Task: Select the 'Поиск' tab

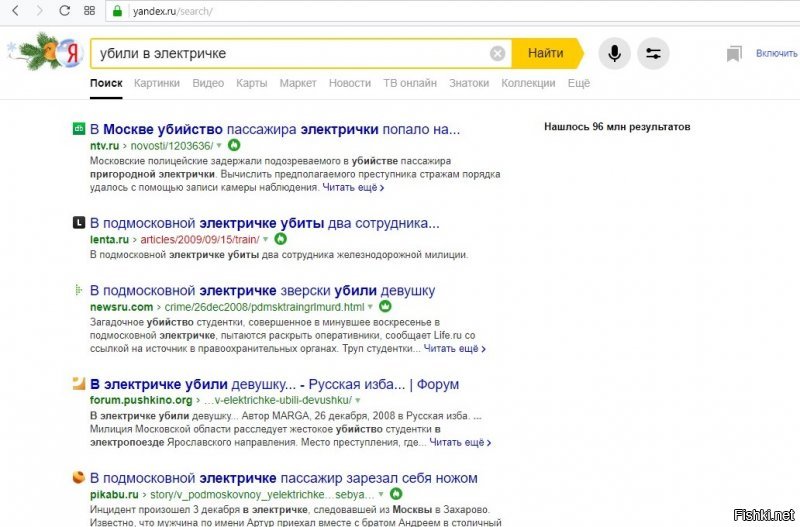Action: pos(106,83)
